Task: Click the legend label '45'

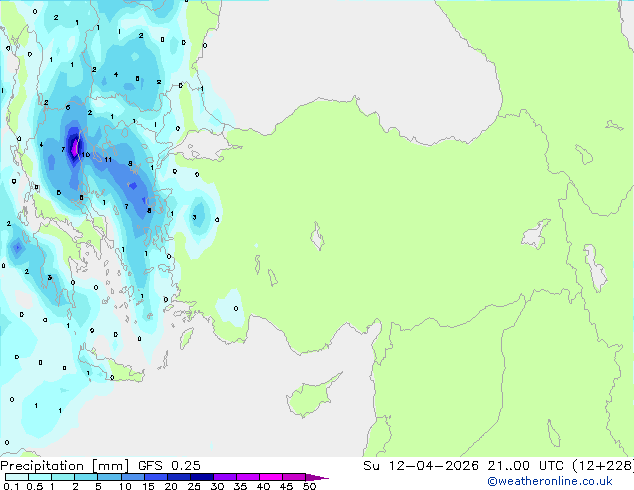Action: point(286,486)
